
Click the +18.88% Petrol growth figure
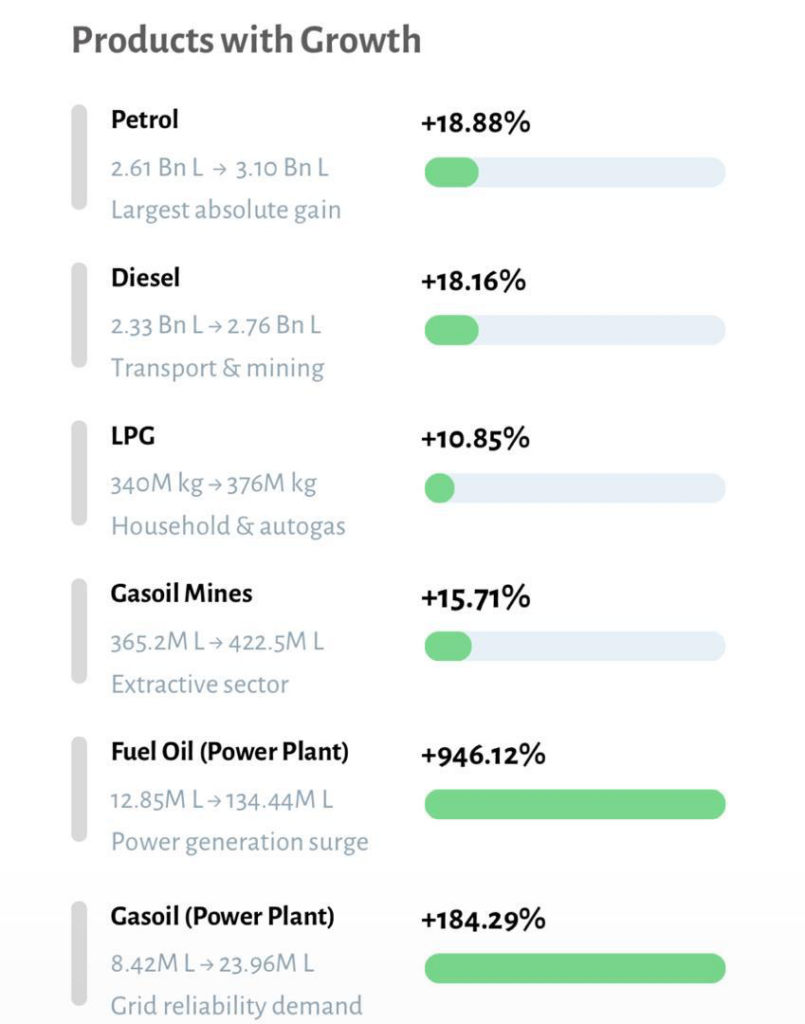475,124
